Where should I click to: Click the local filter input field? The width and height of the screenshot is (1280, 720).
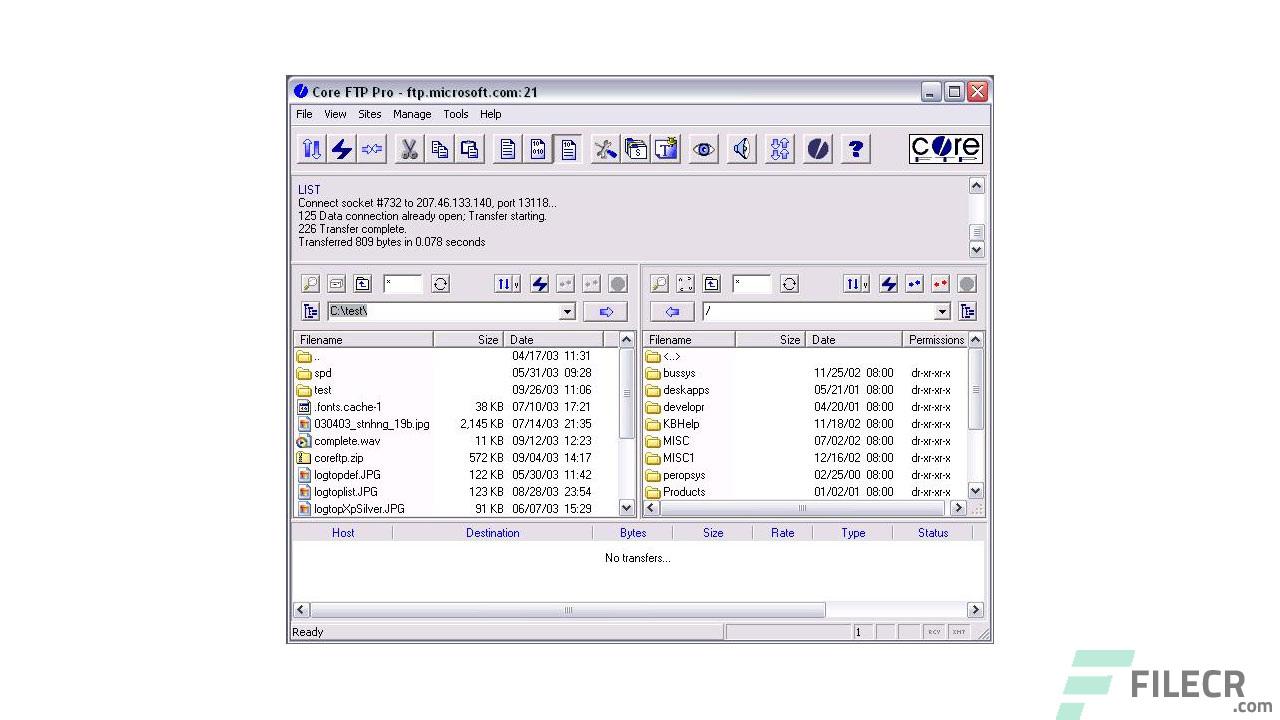click(403, 284)
